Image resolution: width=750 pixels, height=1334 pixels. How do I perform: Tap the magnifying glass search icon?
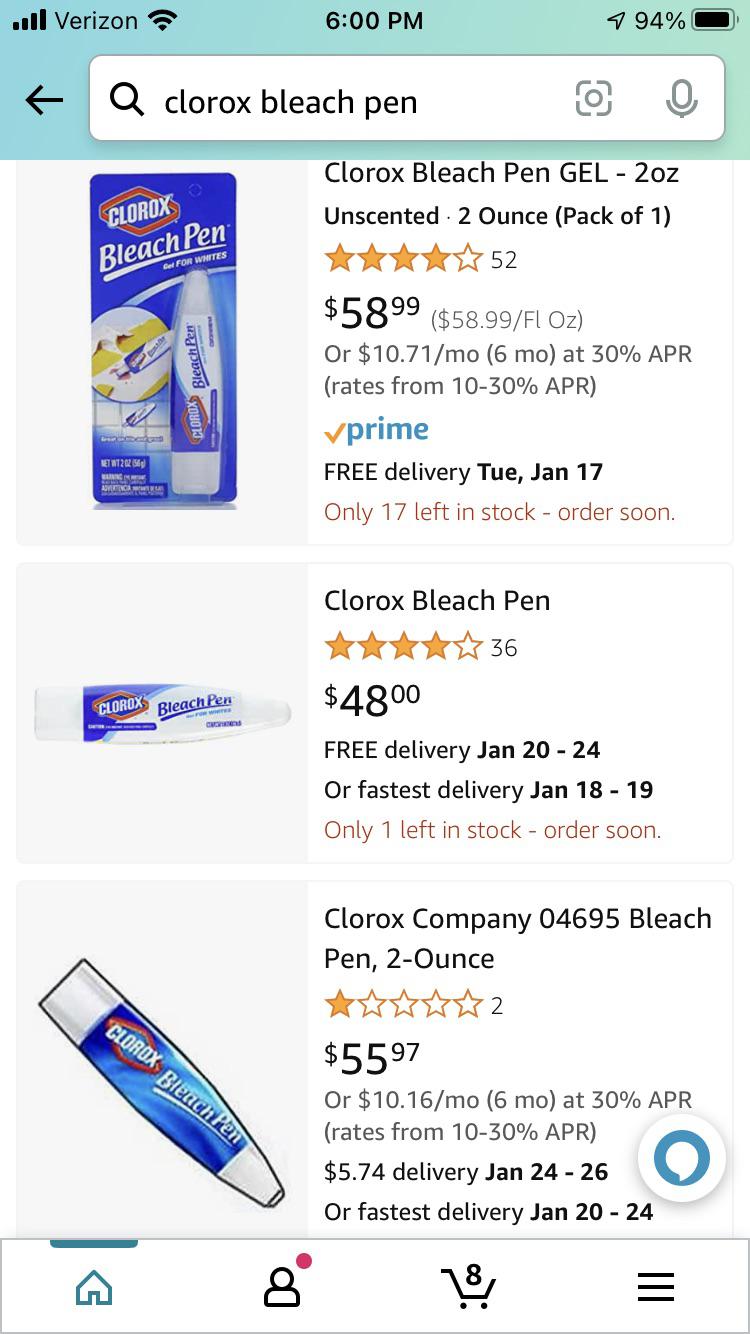pyautogui.click(x=127, y=100)
